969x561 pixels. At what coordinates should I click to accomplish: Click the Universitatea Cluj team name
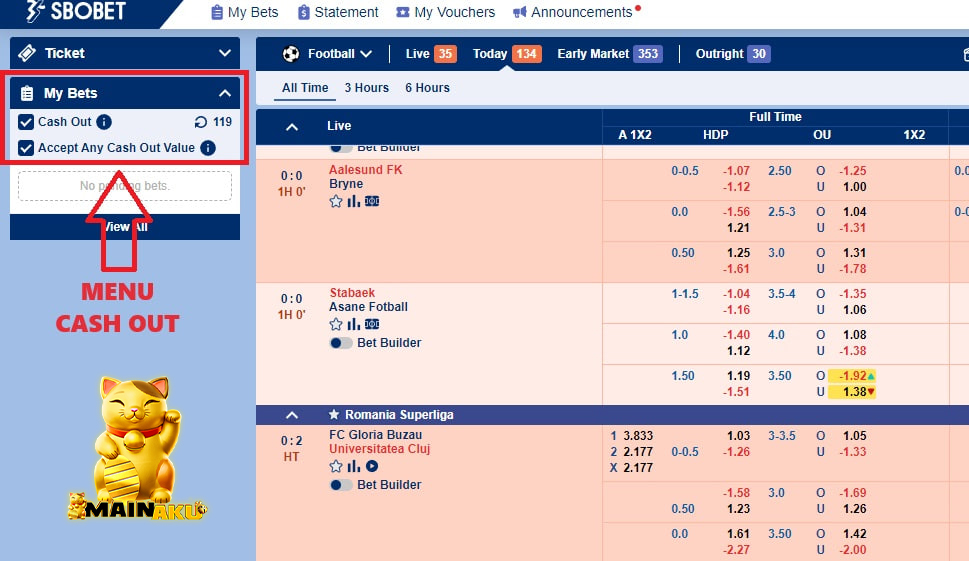379,449
